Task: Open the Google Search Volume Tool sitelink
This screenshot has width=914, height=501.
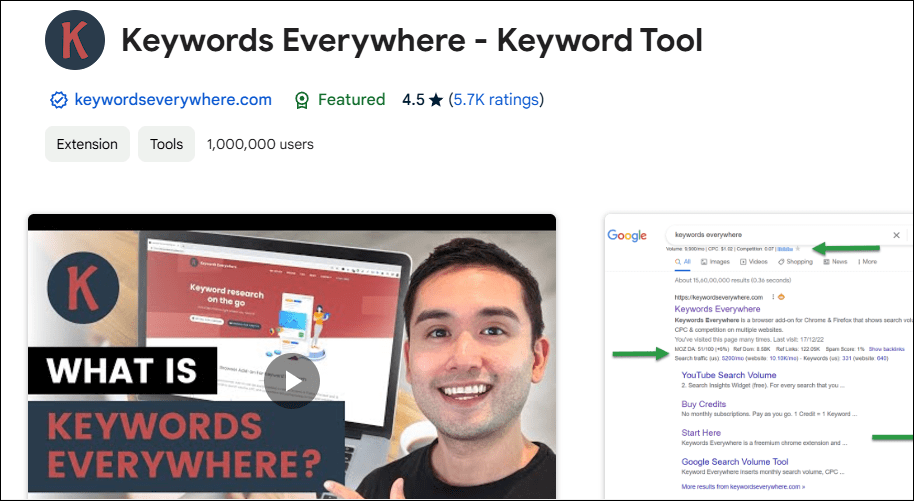Action: (734, 461)
